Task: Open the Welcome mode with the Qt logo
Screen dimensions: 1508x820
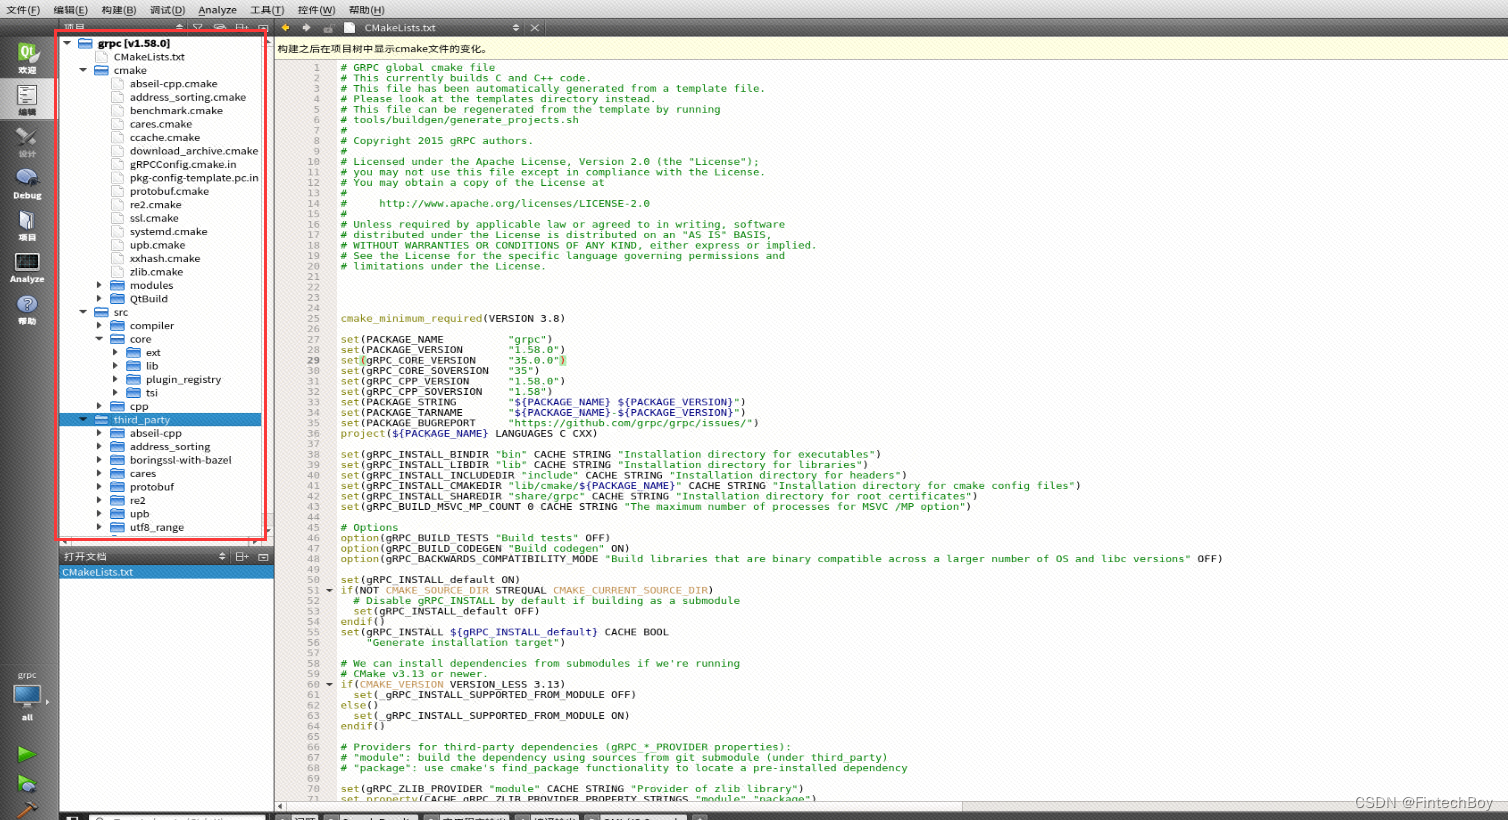Action: [x=27, y=57]
